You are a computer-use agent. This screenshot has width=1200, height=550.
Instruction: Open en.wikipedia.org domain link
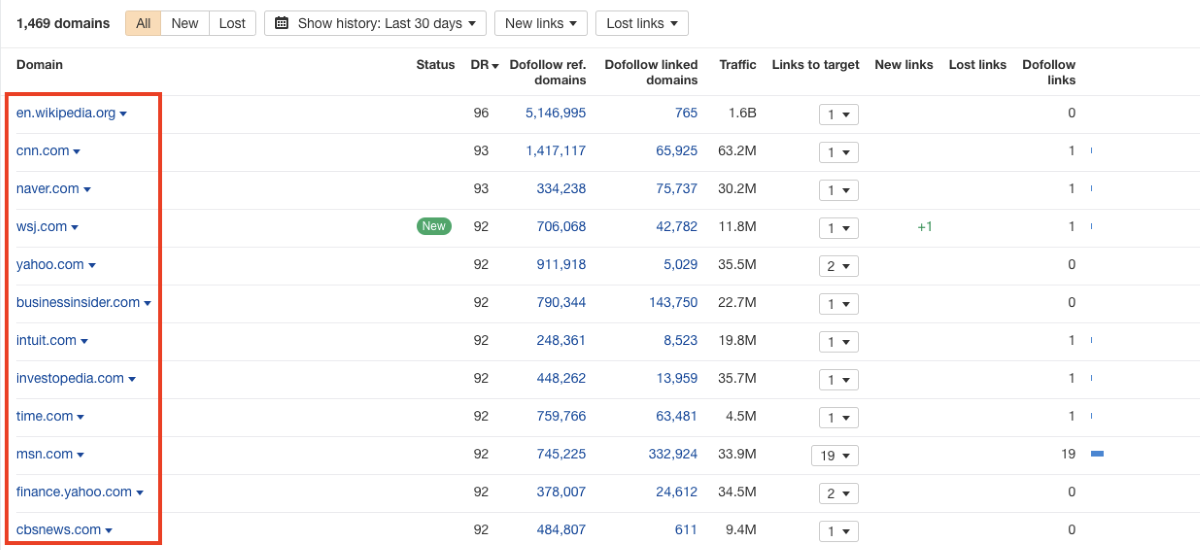[66, 113]
